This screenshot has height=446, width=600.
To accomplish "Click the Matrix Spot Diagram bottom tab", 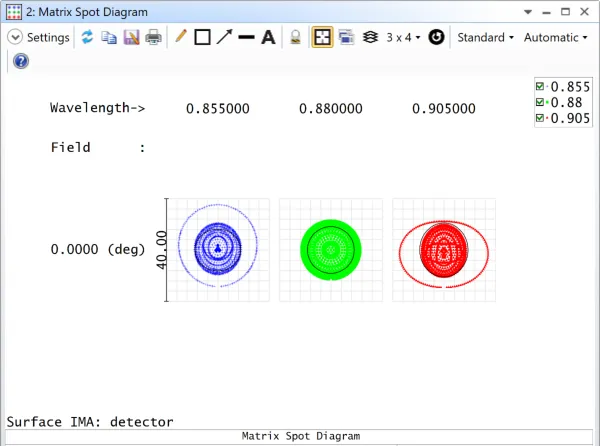I will coord(300,436).
